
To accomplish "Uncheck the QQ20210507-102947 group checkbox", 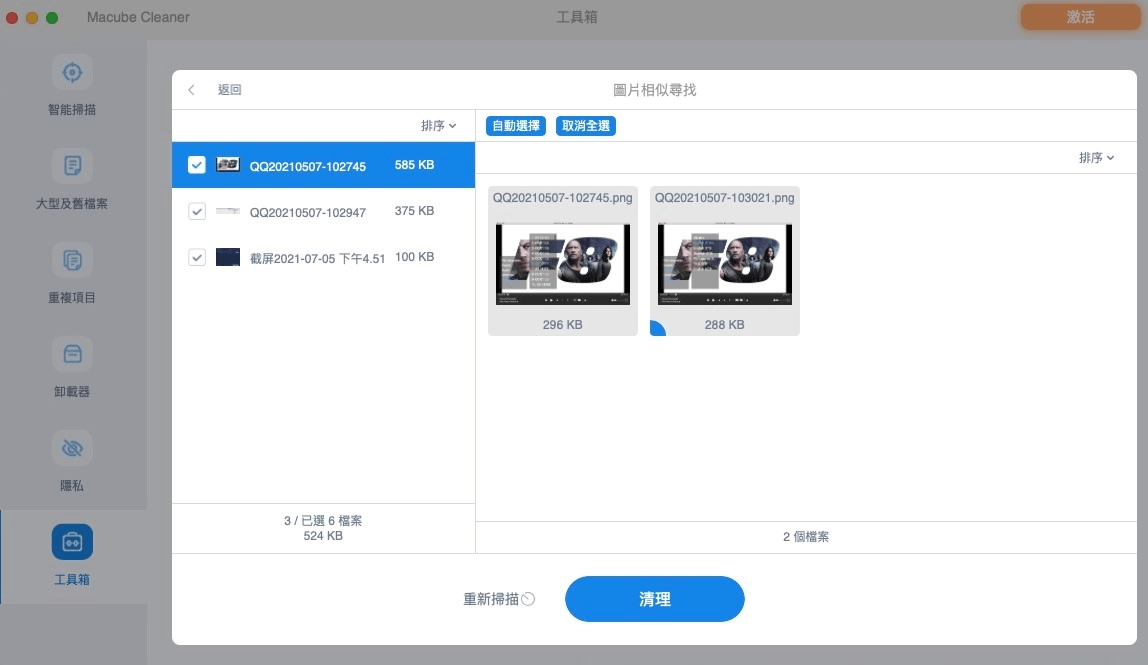I will 196,211.
